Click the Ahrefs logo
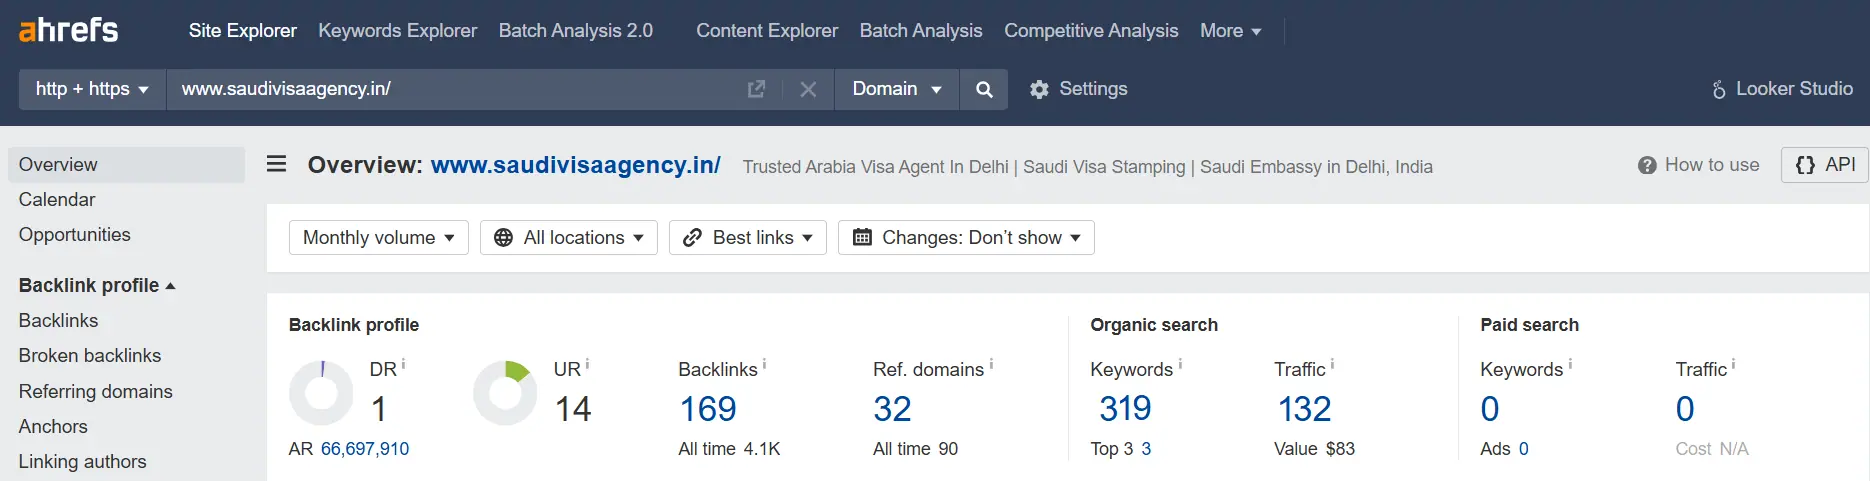The image size is (1870, 481). point(68,30)
